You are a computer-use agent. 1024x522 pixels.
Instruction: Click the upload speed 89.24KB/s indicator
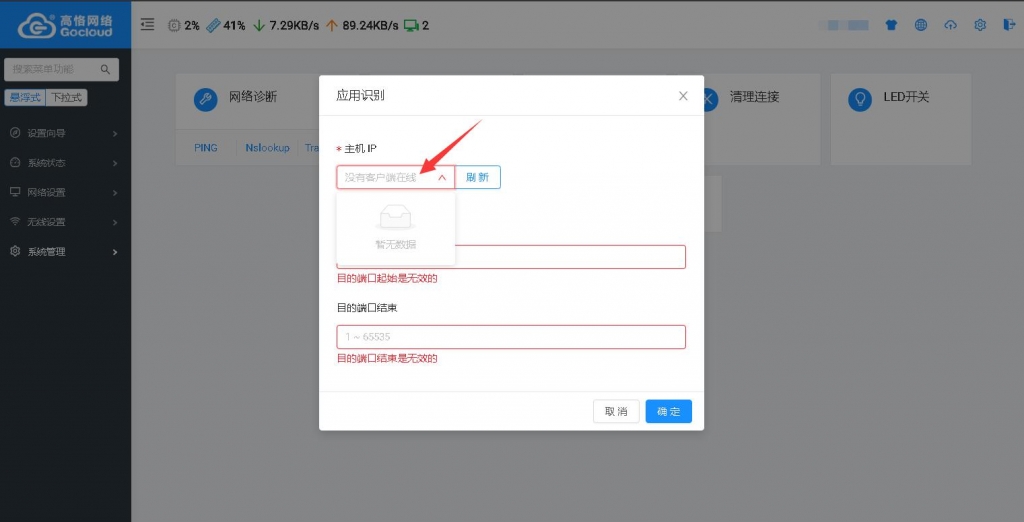click(x=362, y=25)
